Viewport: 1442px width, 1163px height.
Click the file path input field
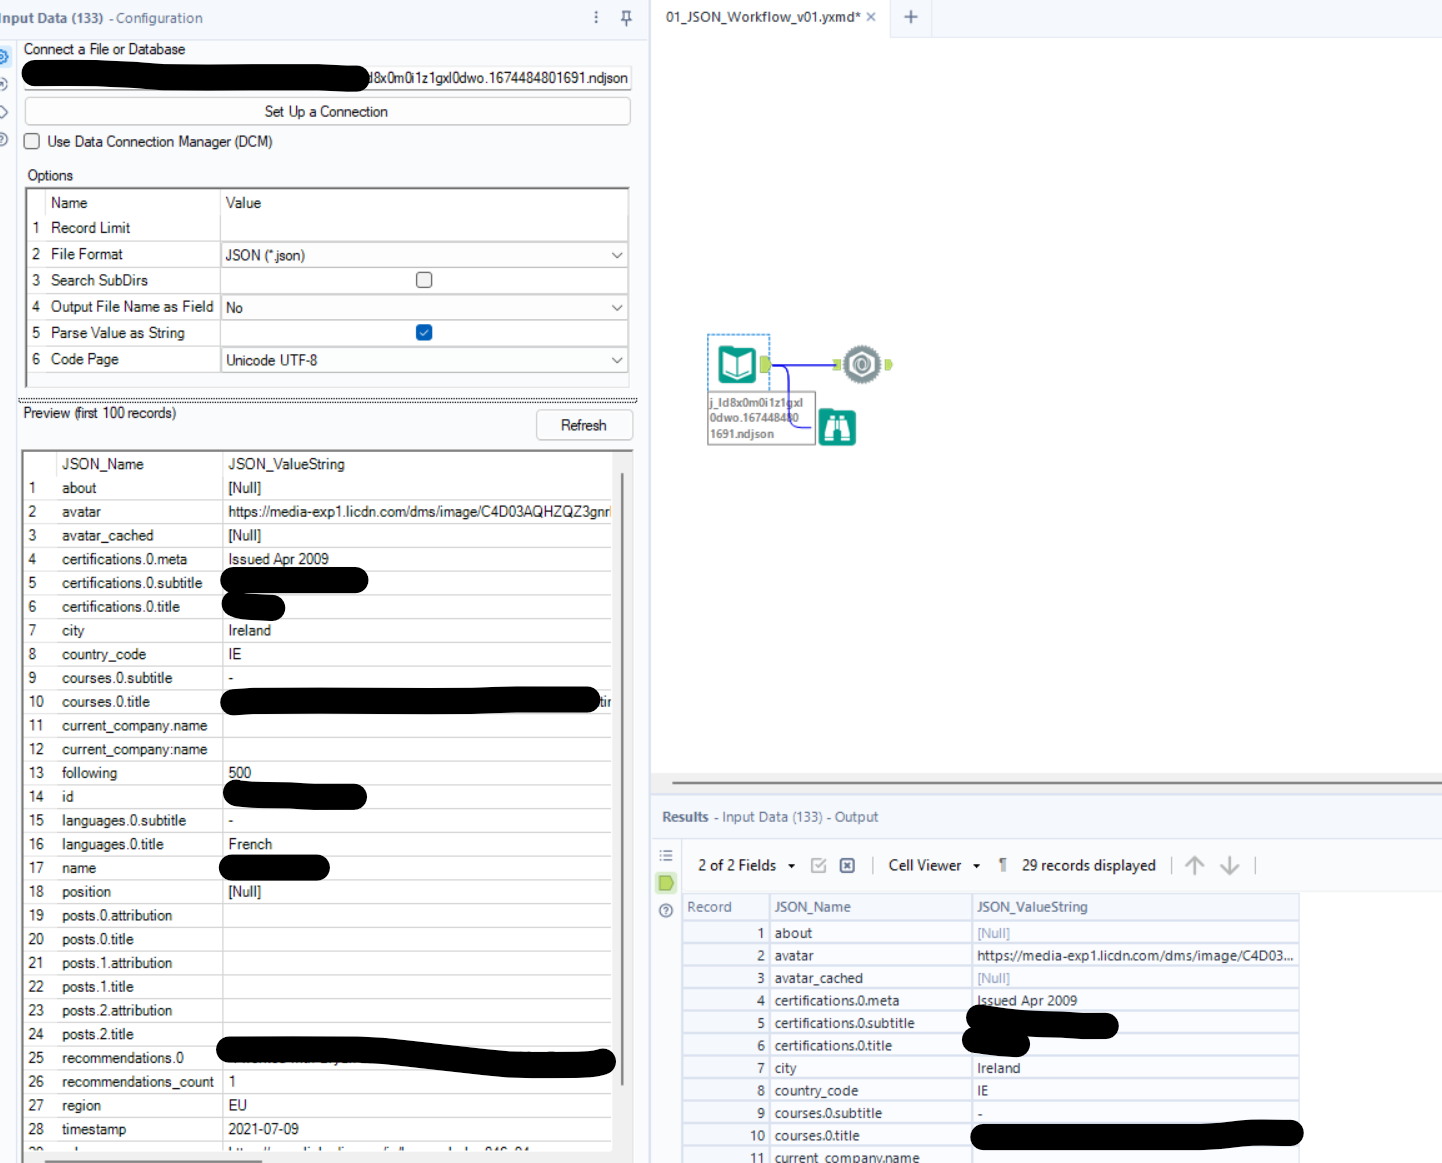pyautogui.click(x=327, y=78)
